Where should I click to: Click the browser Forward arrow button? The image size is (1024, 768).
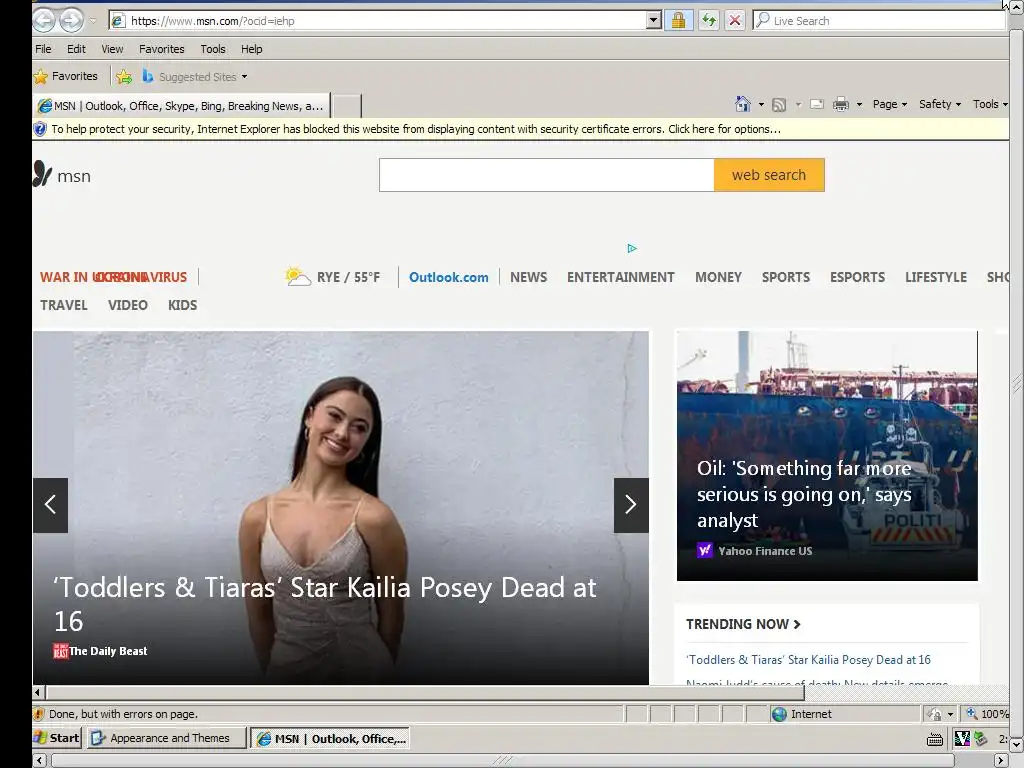coord(71,20)
